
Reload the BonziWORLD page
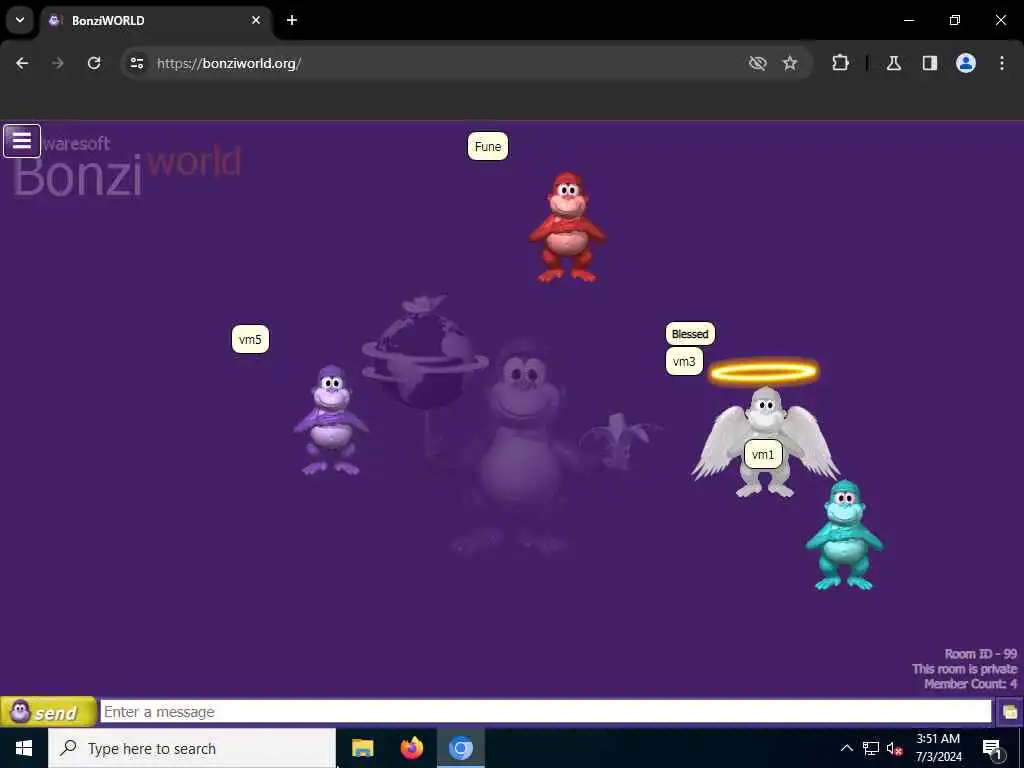(x=94, y=63)
